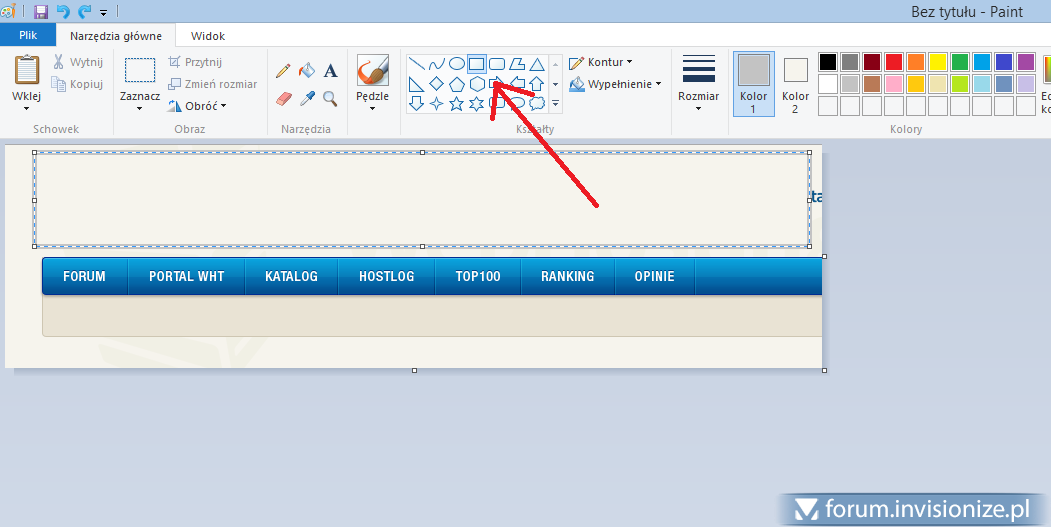Viewport: 1051px width, 527px height.
Task: Activate the Magnifier tool
Action: [x=331, y=99]
